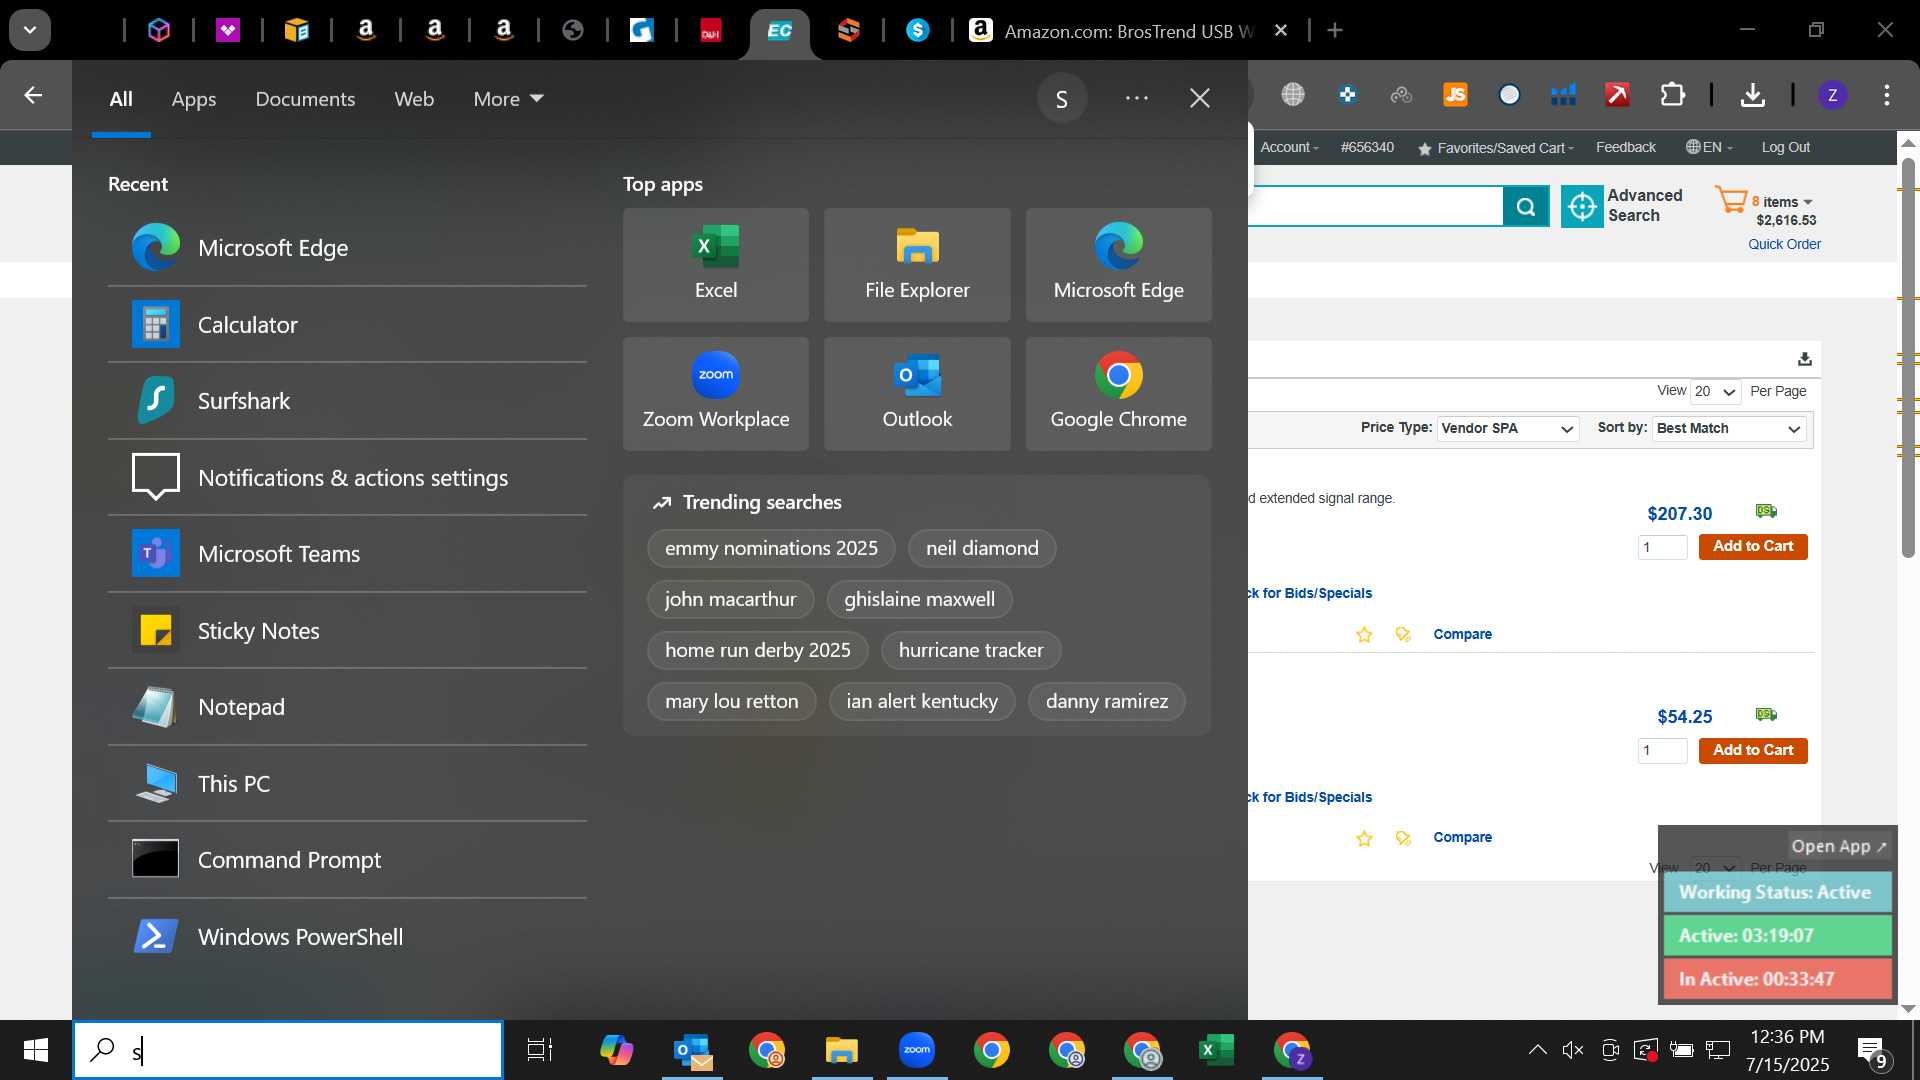The image size is (1920, 1080).
Task: Search trending 'ghislaine maxwell'
Action: tap(919, 599)
